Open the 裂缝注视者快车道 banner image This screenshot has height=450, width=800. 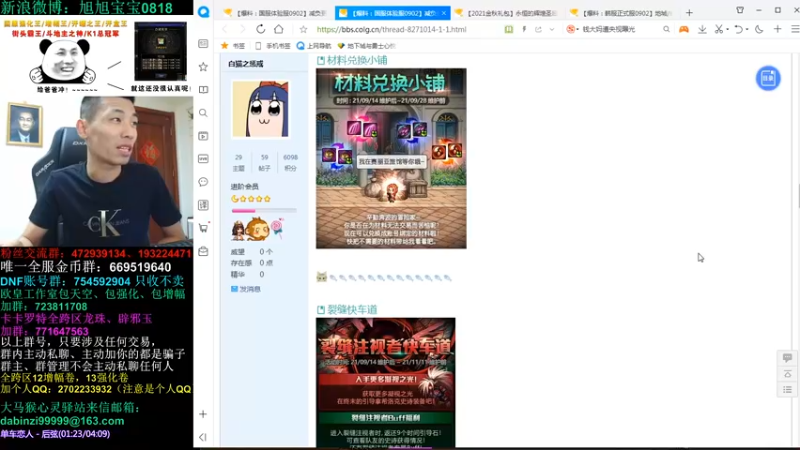click(x=386, y=383)
